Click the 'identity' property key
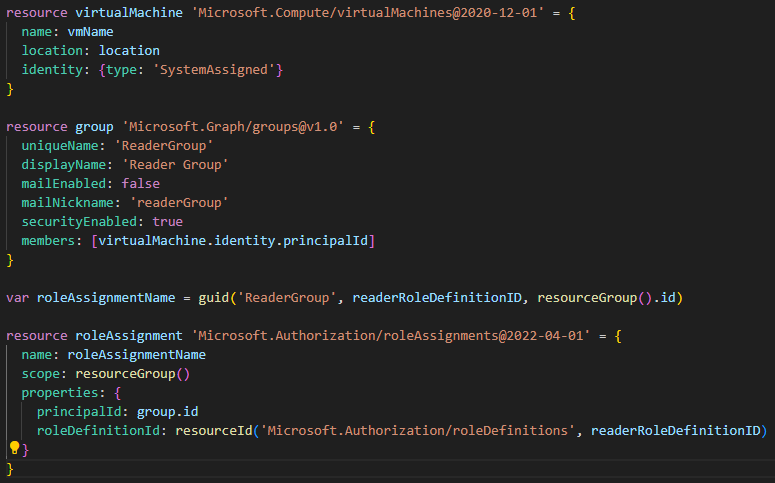The width and height of the screenshot is (775, 483). click(x=52, y=70)
